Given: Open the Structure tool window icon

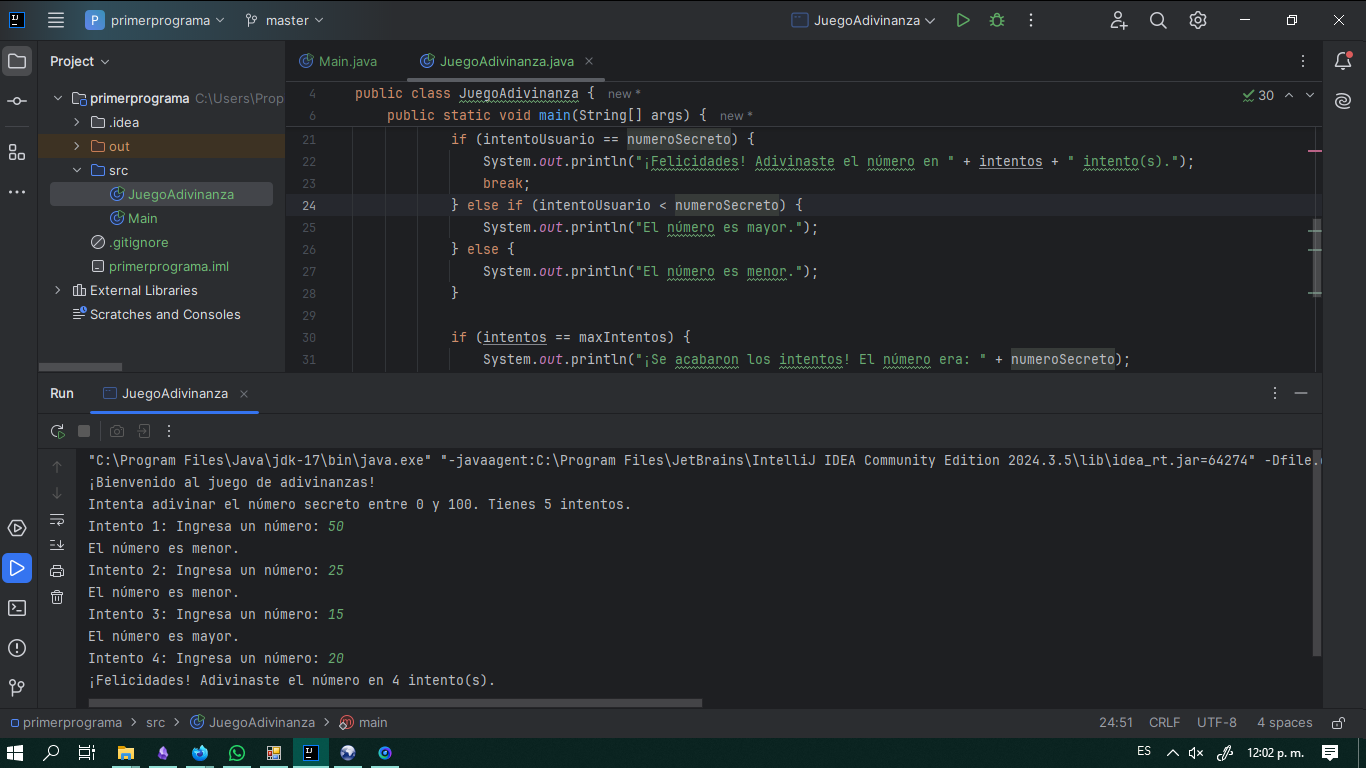Looking at the screenshot, I should [17, 152].
